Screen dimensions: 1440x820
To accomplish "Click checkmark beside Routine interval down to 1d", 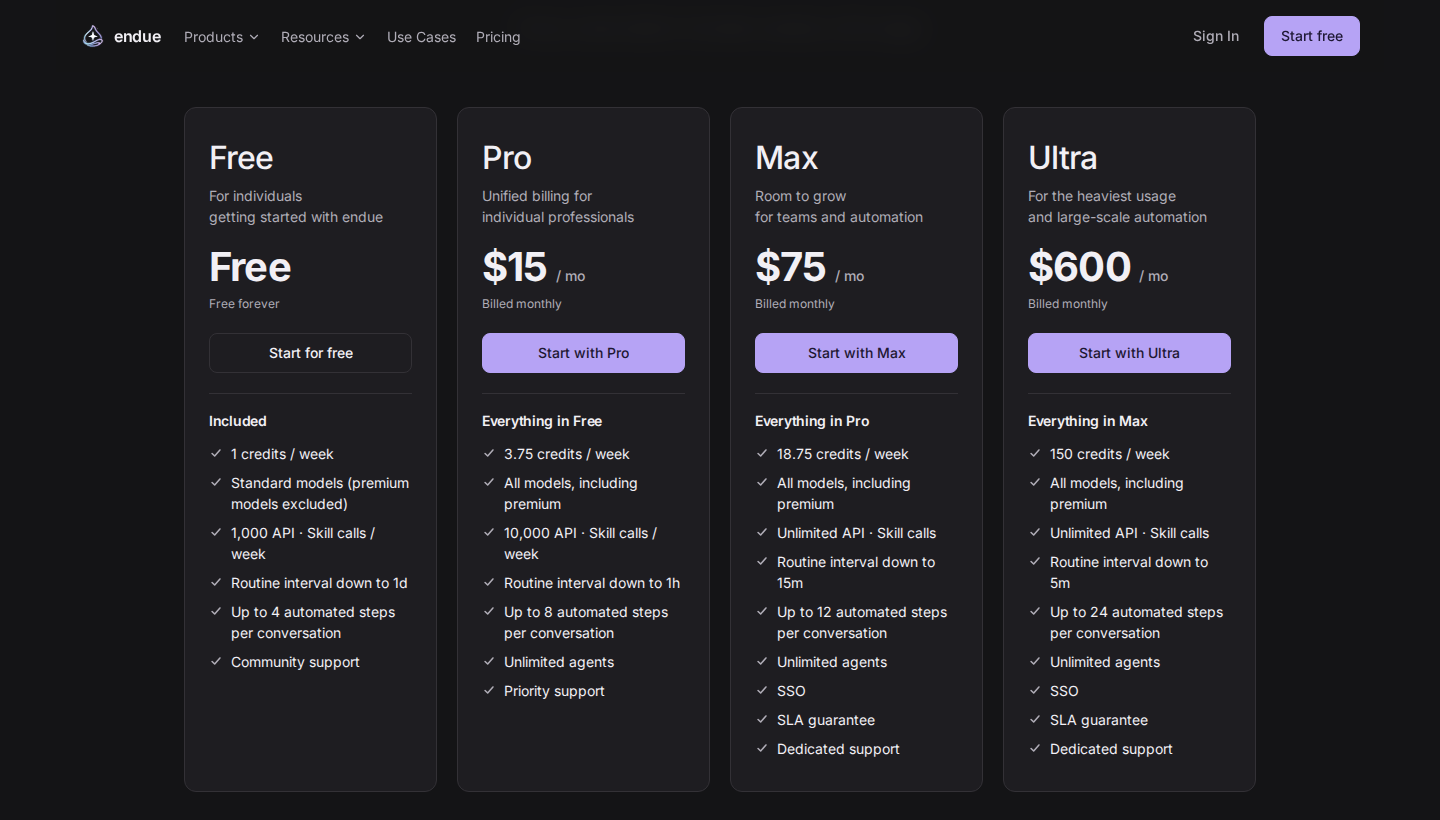I will (x=216, y=583).
